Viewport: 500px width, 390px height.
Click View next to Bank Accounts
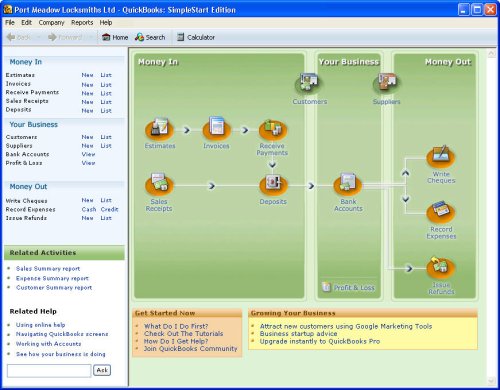coord(88,154)
